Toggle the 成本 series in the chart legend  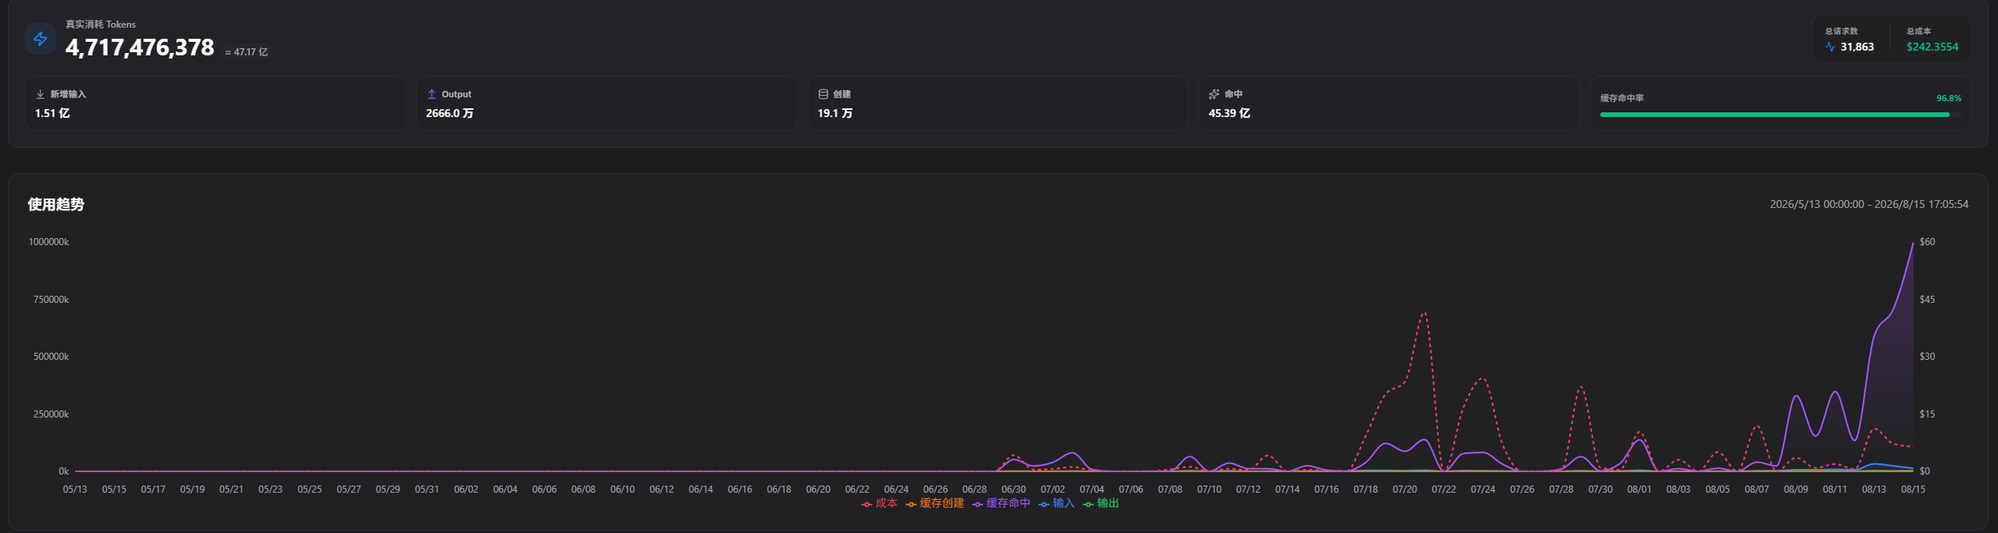pyautogui.click(x=879, y=504)
